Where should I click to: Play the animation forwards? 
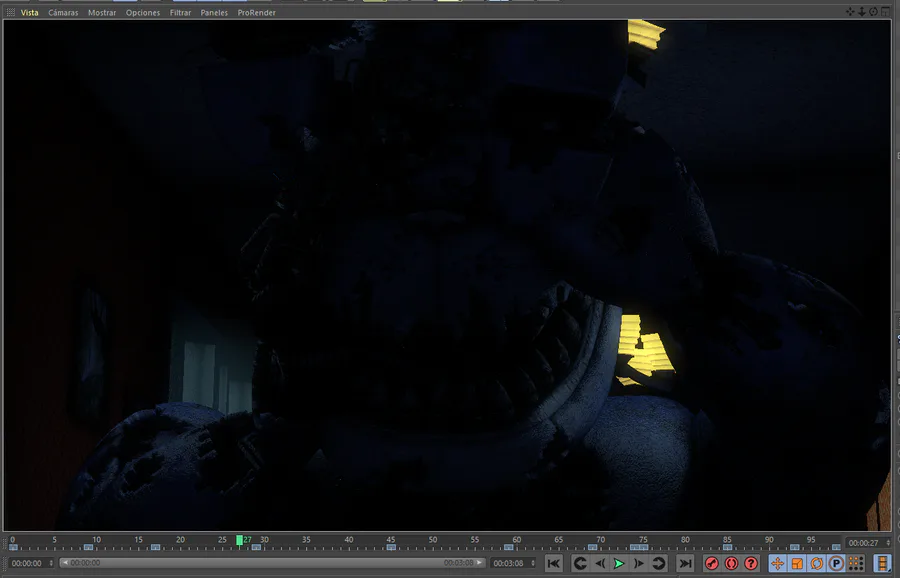click(x=619, y=564)
